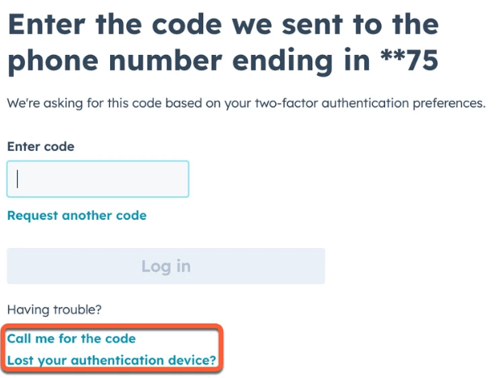Click the Having trouble? text
The image size is (500, 378).
click(54, 310)
